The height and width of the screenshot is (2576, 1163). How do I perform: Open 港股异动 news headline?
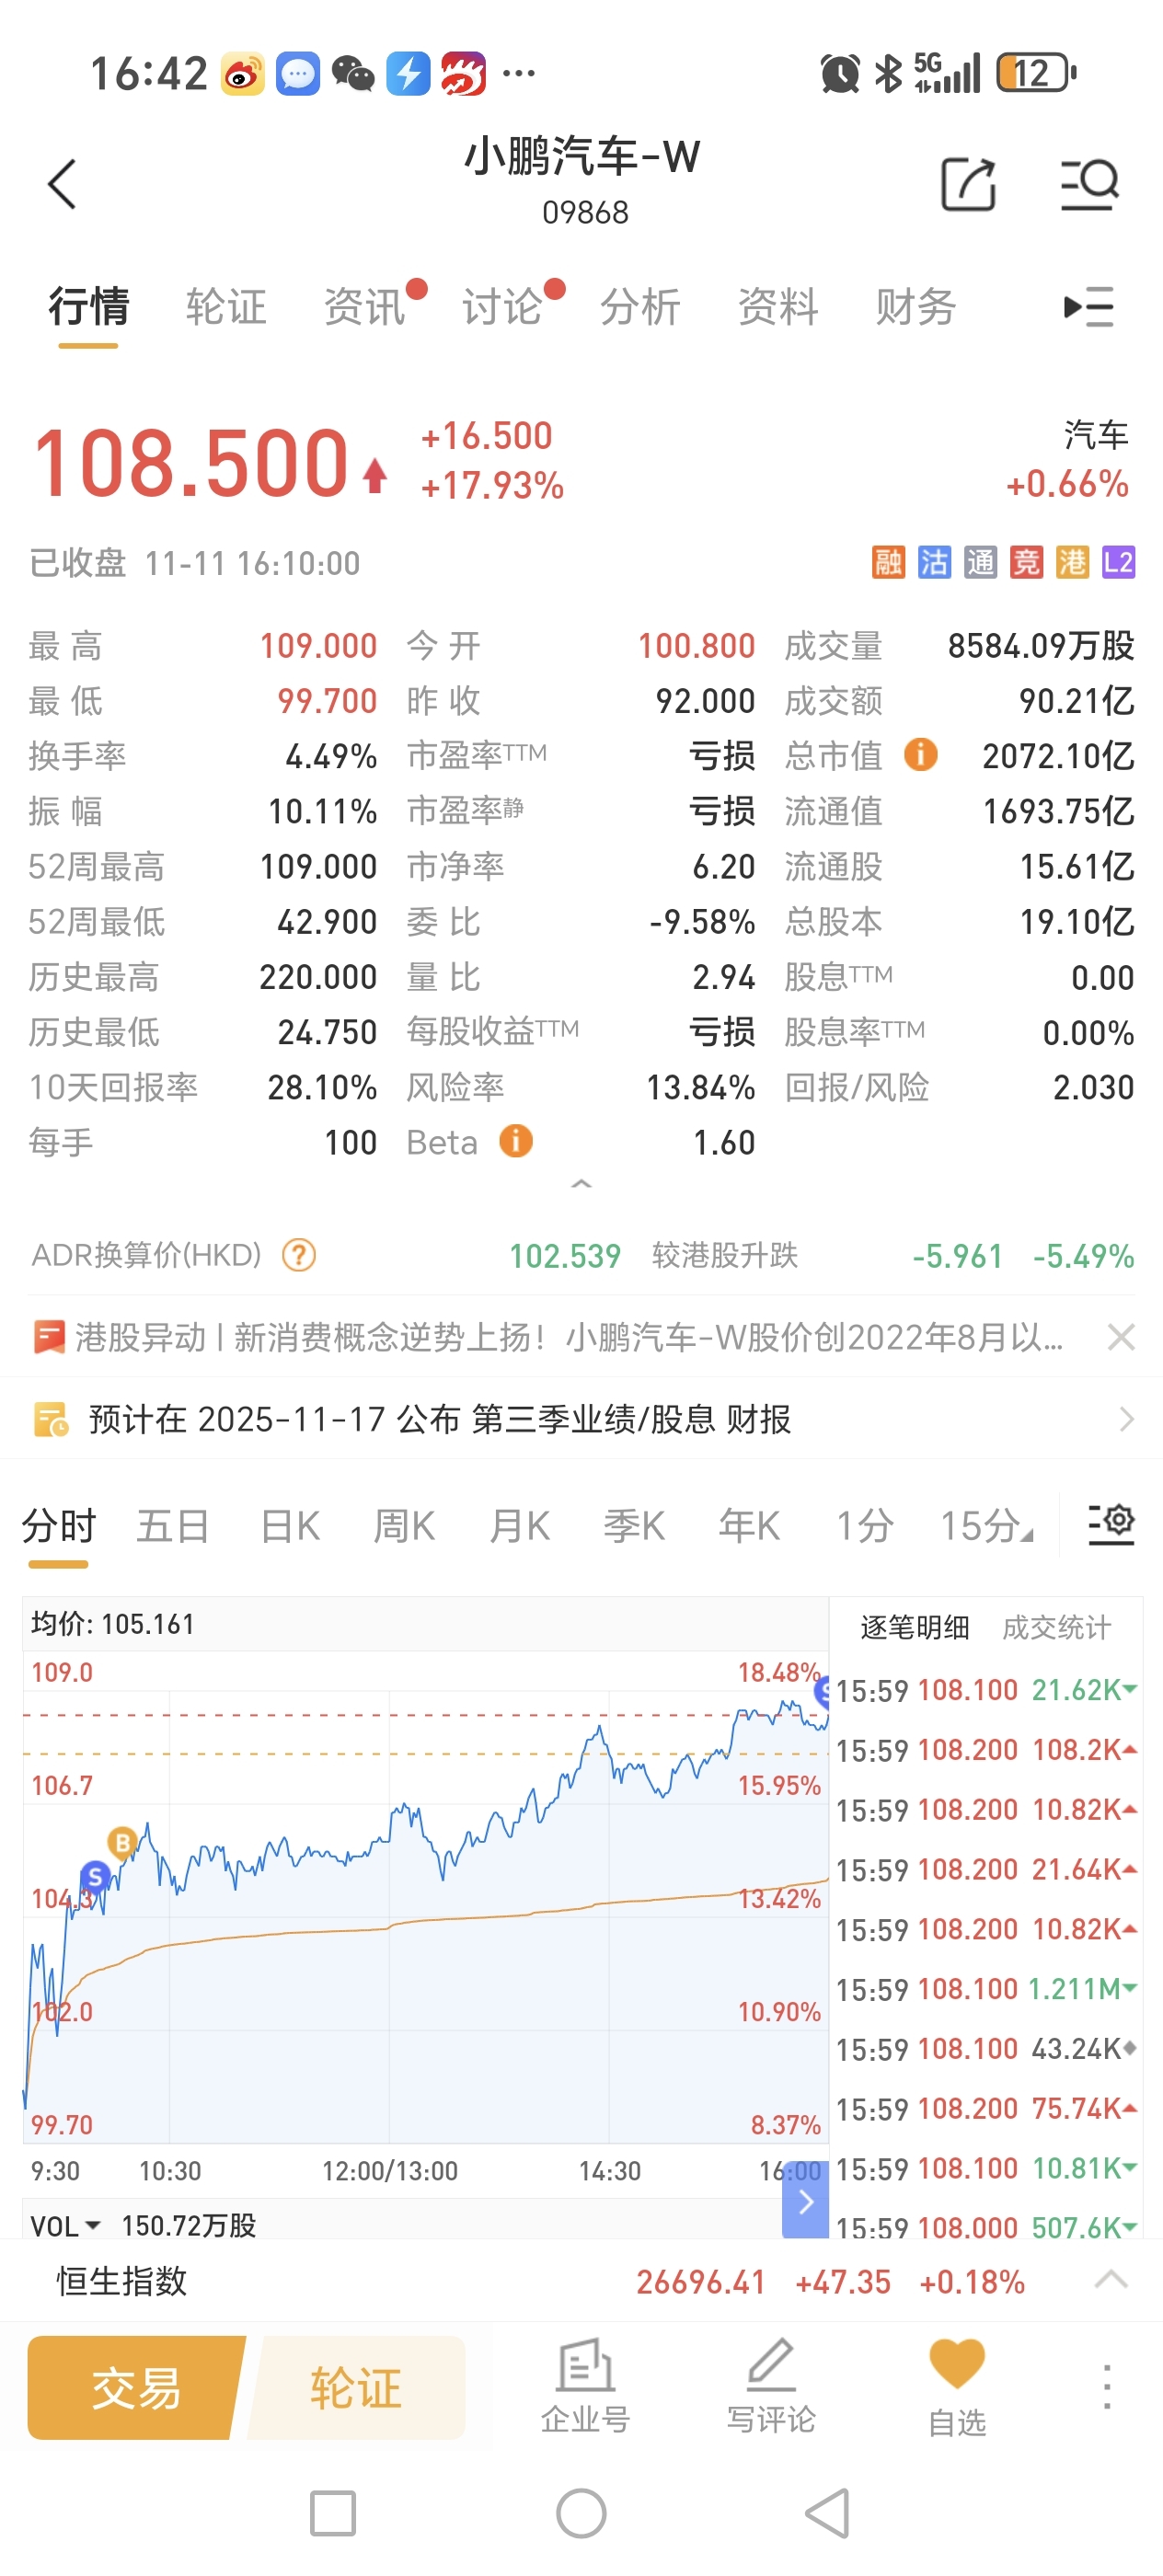568,1337
